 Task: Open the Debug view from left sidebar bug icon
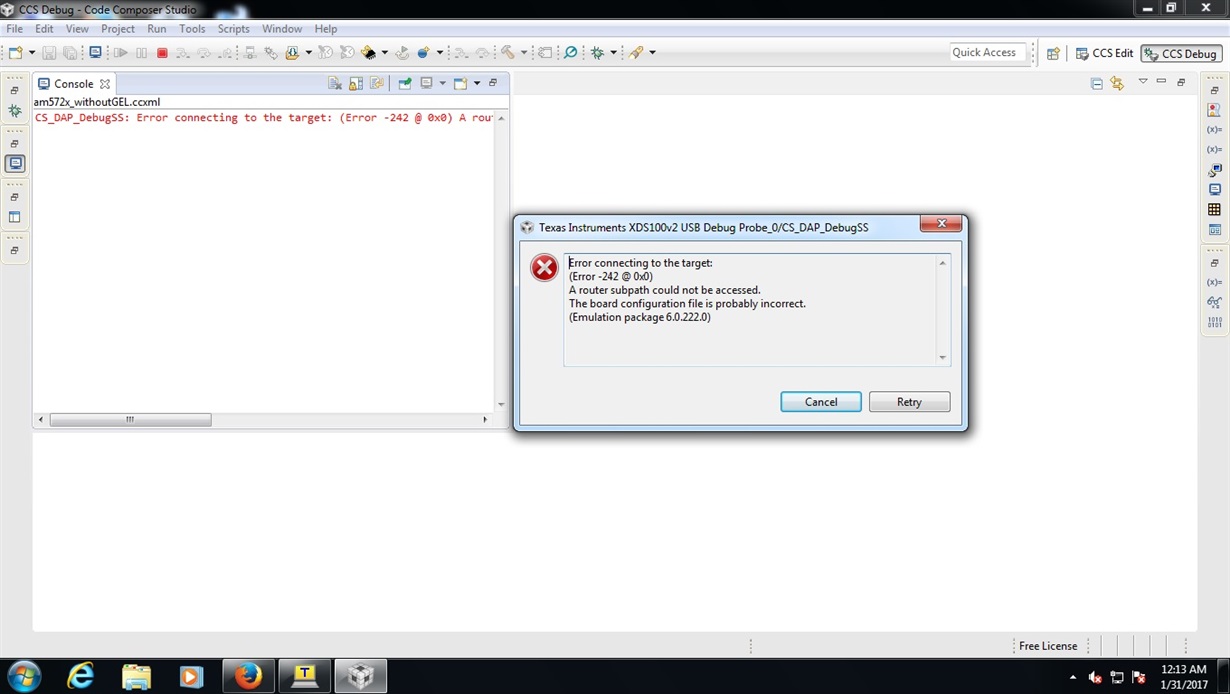click(x=15, y=111)
